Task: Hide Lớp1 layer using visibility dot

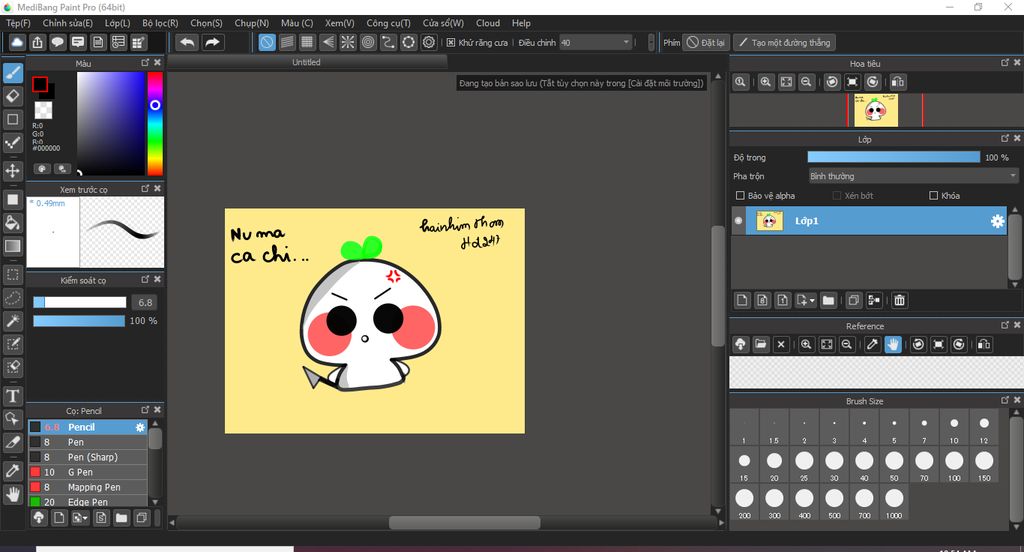Action: [739, 221]
